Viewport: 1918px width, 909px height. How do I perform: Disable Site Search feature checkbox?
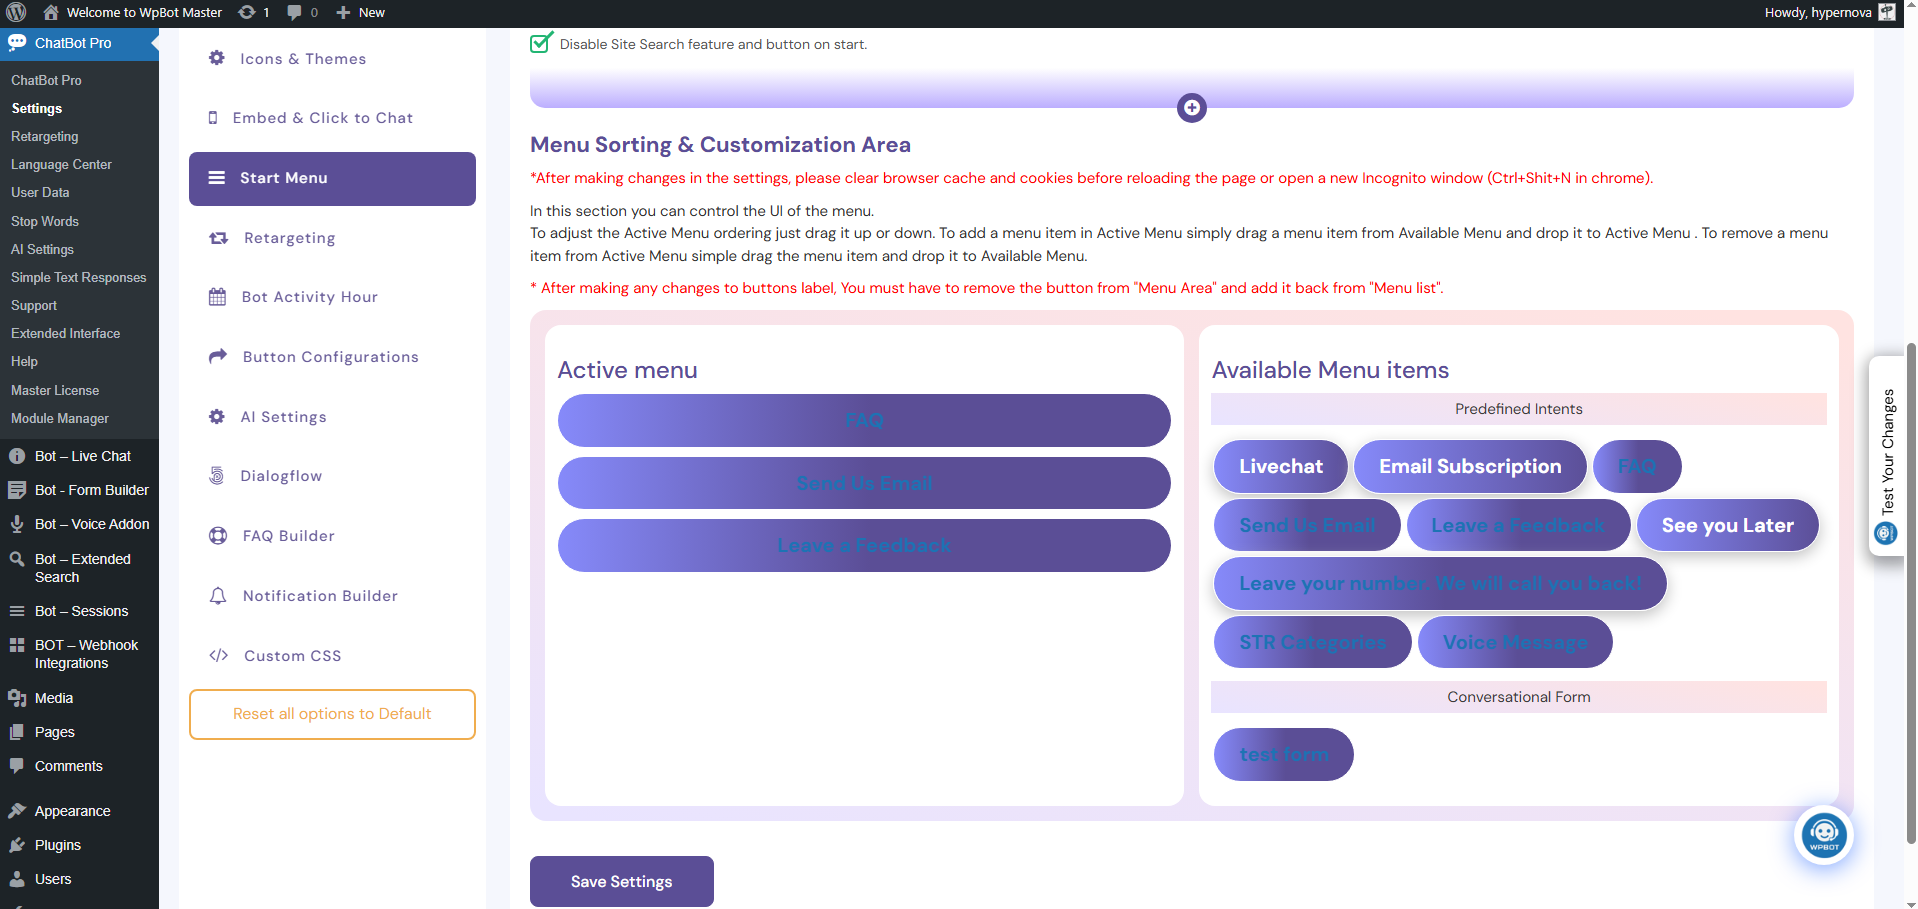click(x=540, y=43)
